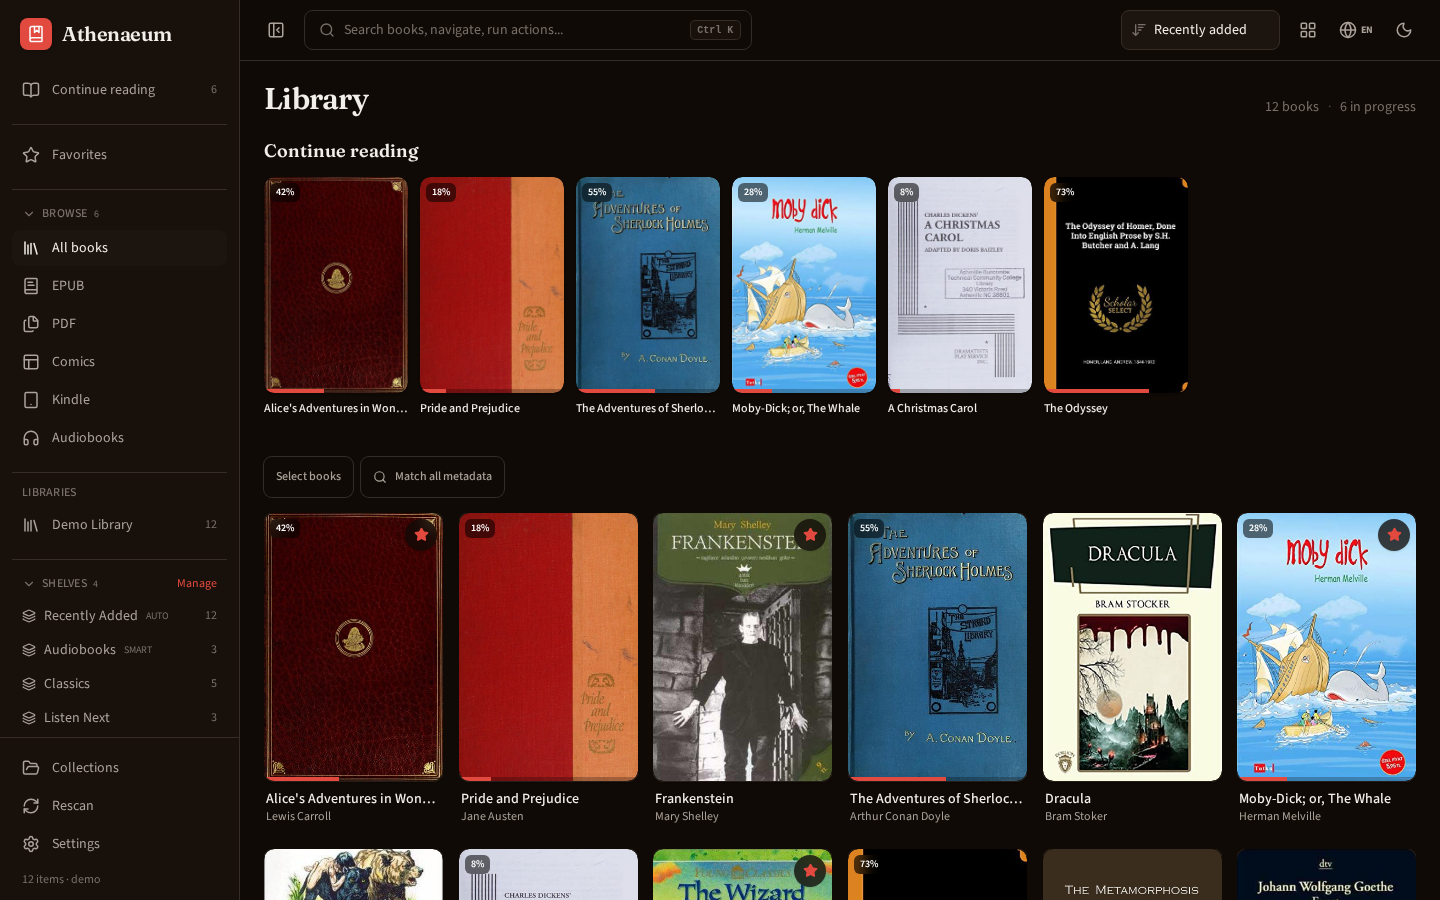Click the Select books button
The width and height of the screenshot is (1440, 900).
[308, 477]
